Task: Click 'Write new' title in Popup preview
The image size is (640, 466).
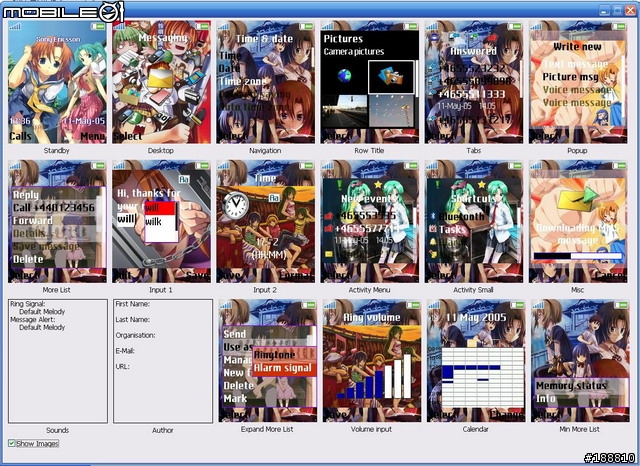Action: (x=577, y=47)
